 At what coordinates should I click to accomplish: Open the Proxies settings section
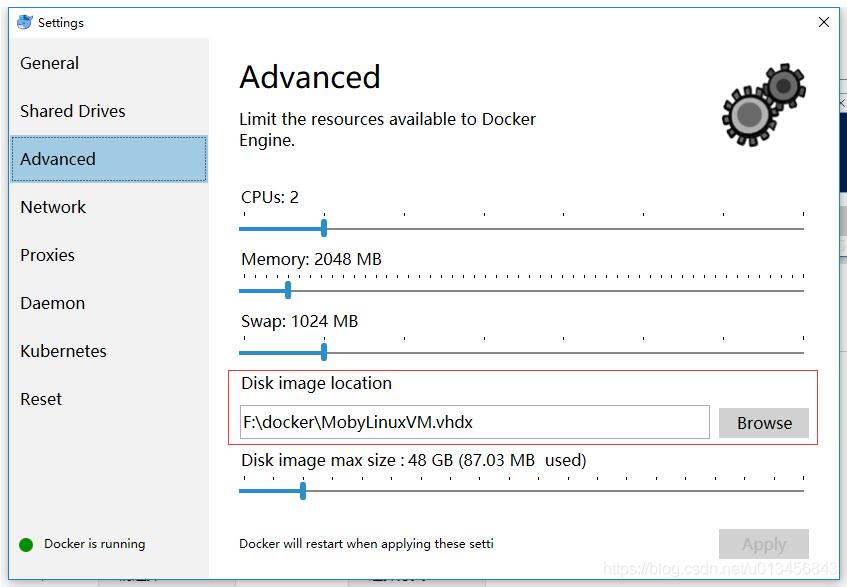[x=47, y=254]
